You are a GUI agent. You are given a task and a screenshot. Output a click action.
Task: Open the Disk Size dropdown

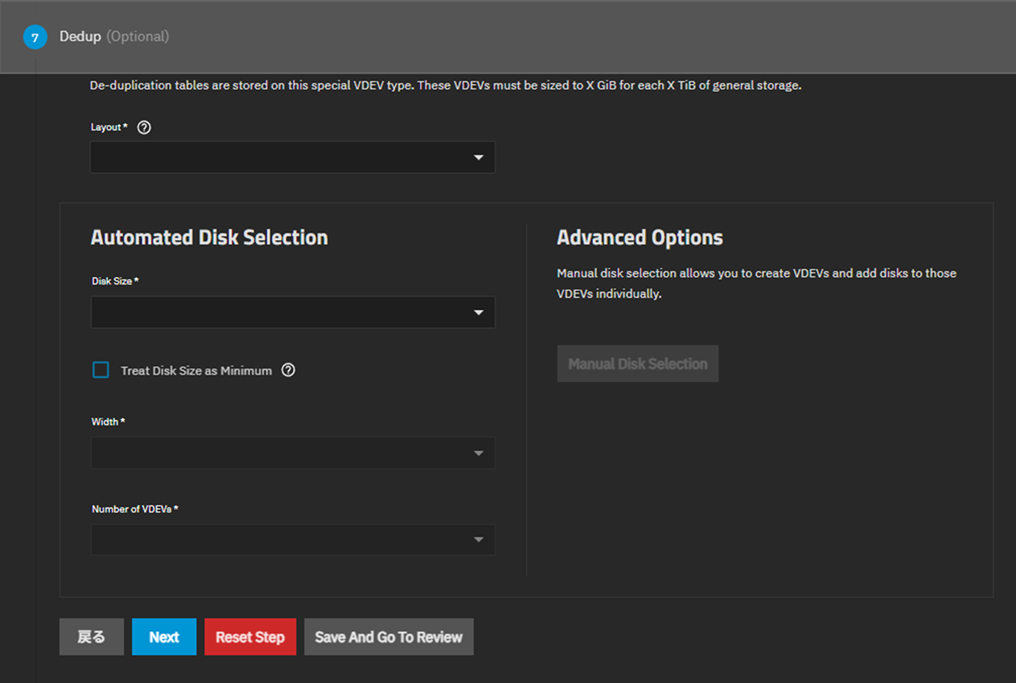293,312
